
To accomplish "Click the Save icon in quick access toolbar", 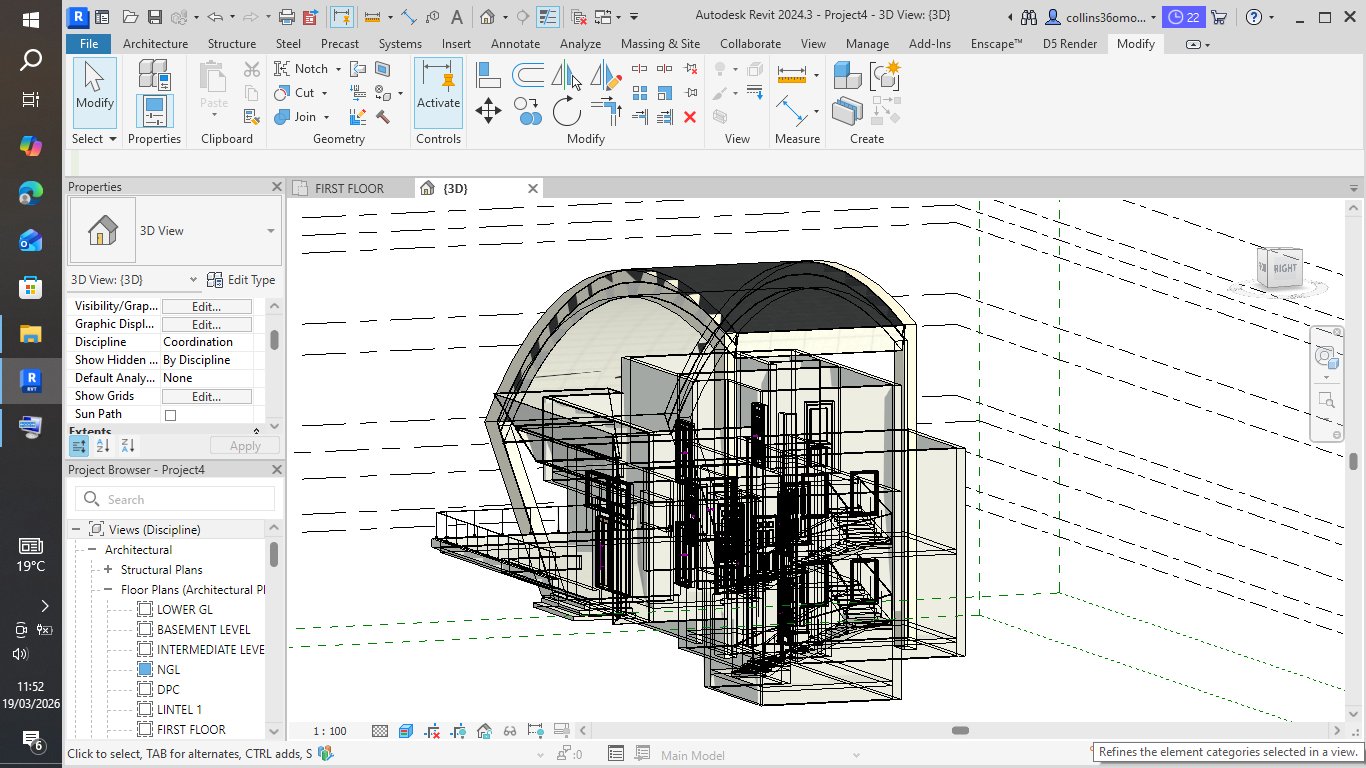I will point(154,17).
